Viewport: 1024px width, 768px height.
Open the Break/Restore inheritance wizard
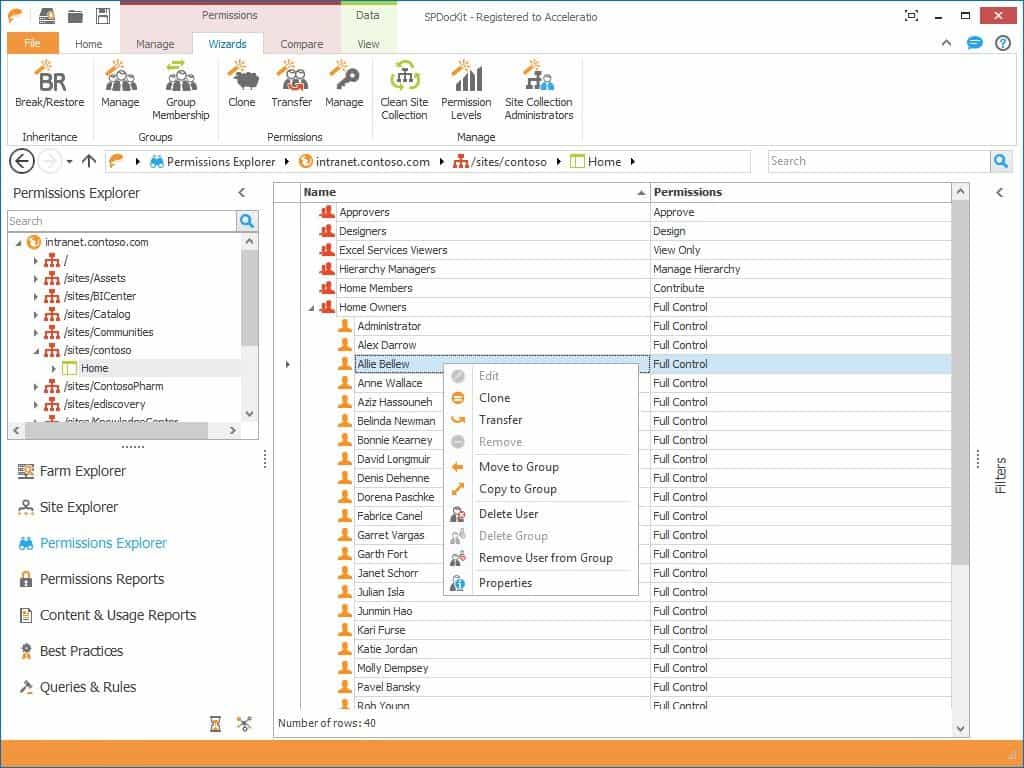pyautogui.click(x=50, y=84)
